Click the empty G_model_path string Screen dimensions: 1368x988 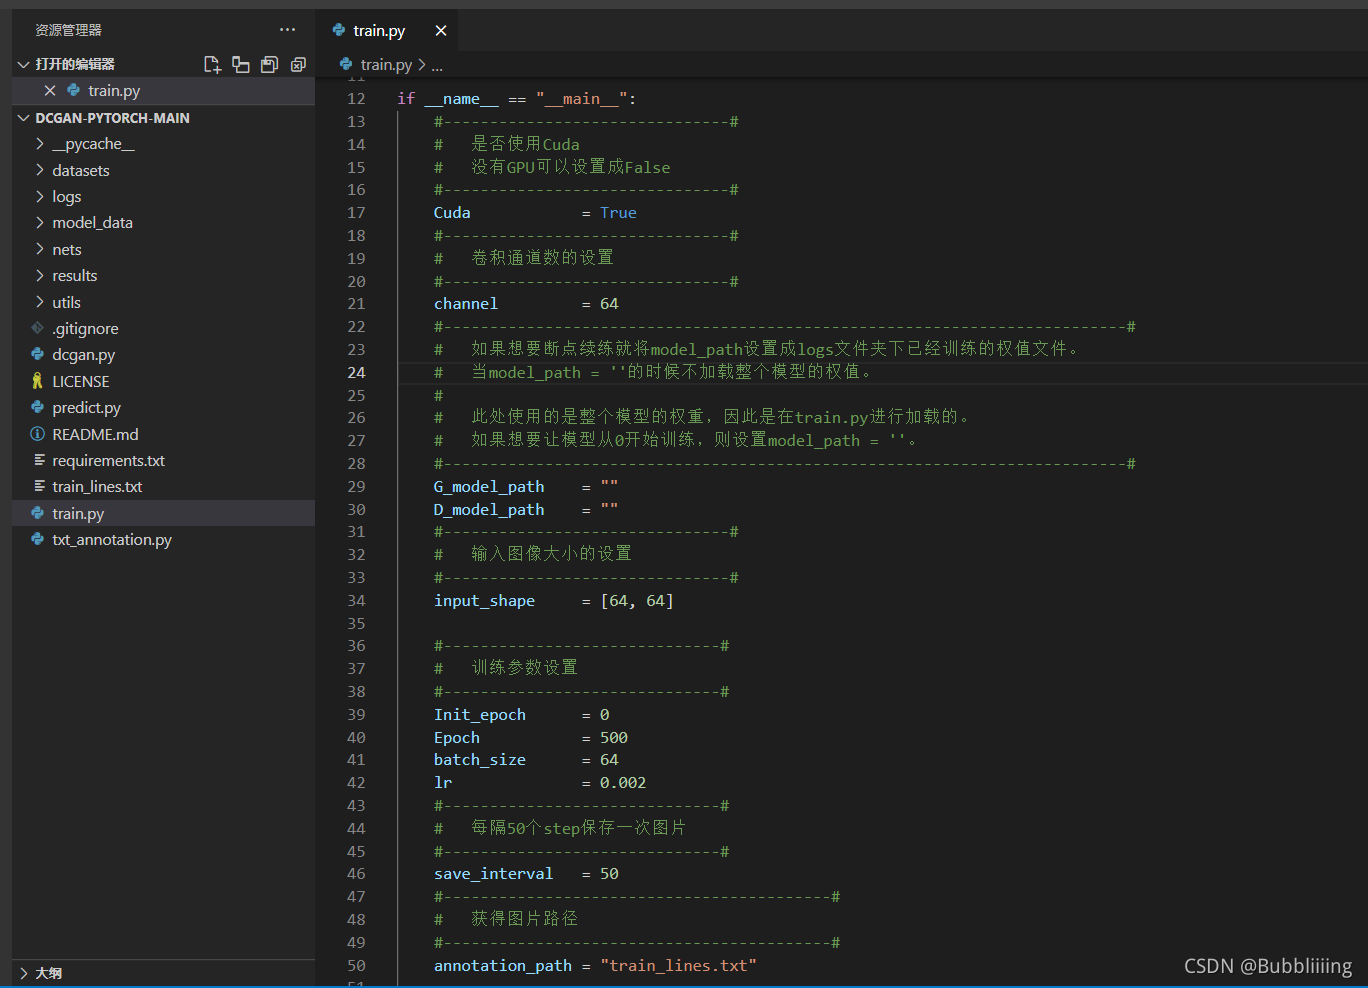pyautogui.click(x=609, y=486)
